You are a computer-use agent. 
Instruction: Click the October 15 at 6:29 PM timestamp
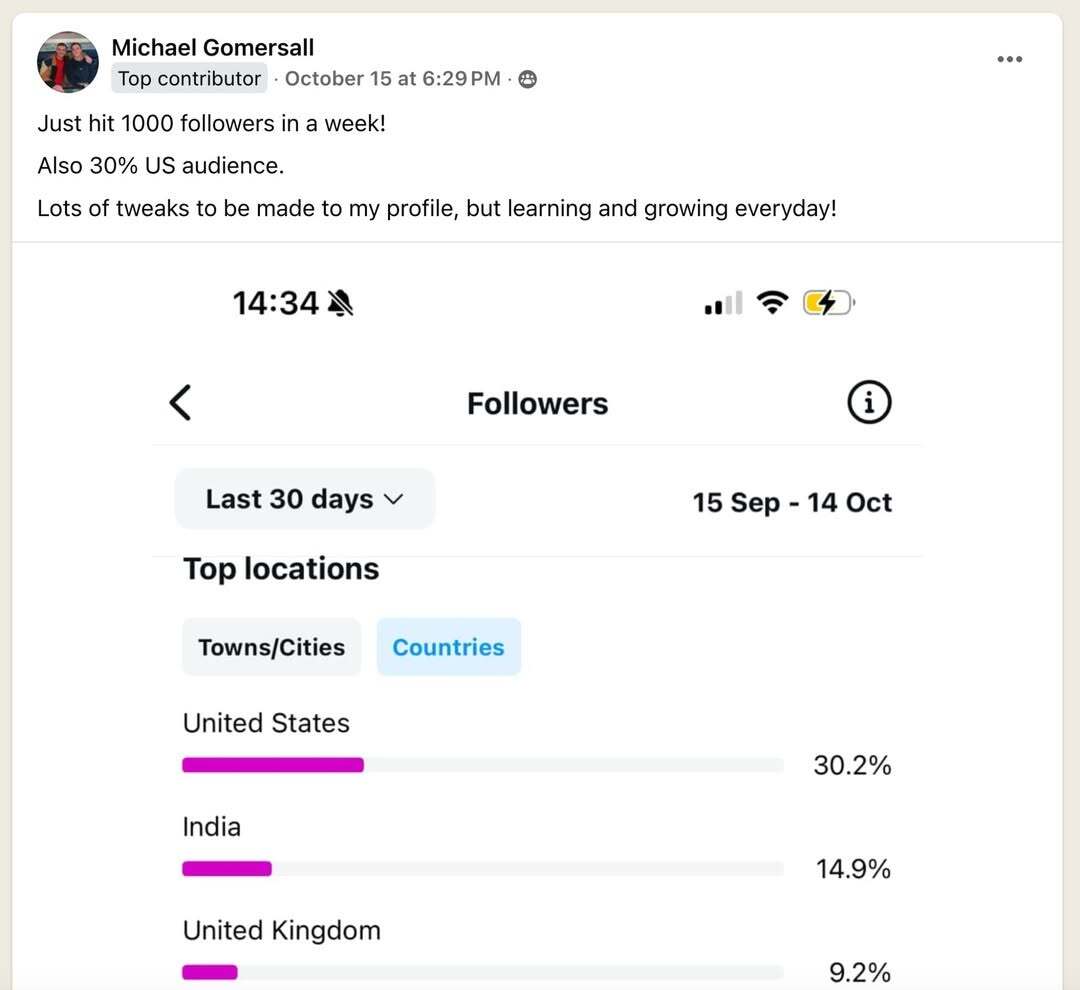[393, 79]
